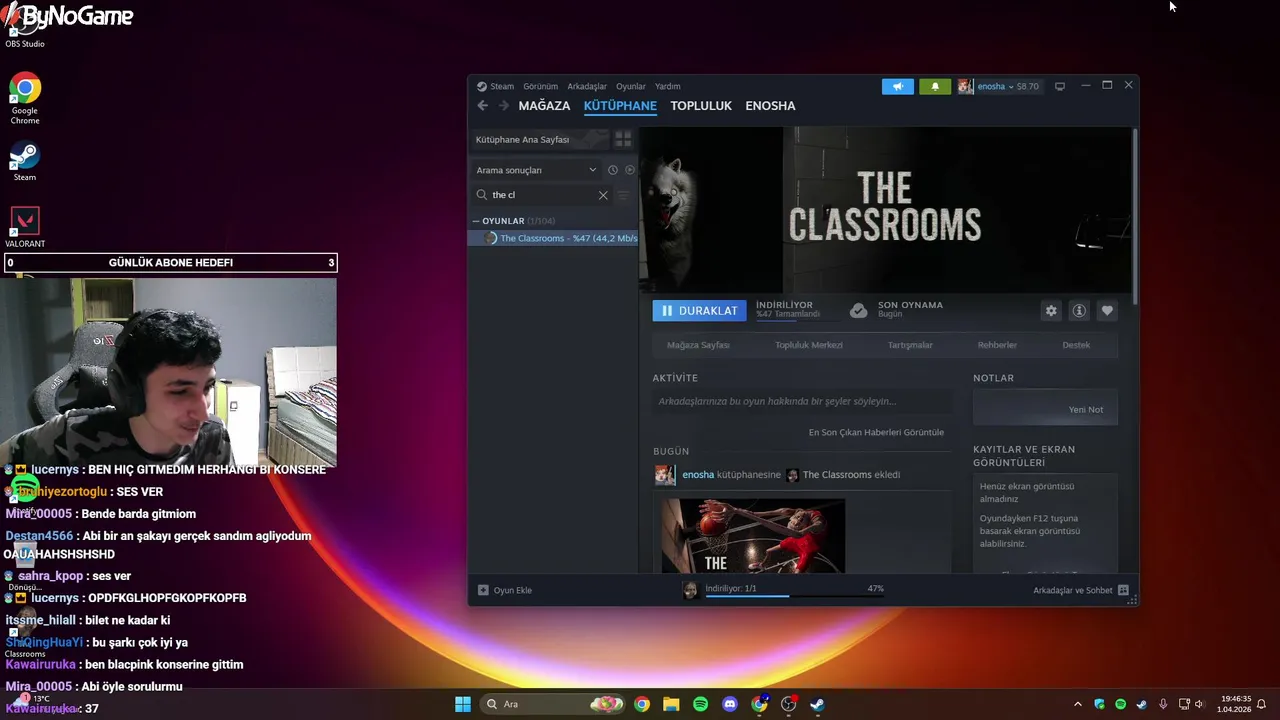Toggle the library collections grid view
The image size is (1280, 720).
pyautogui.click(x=623, y=139)
